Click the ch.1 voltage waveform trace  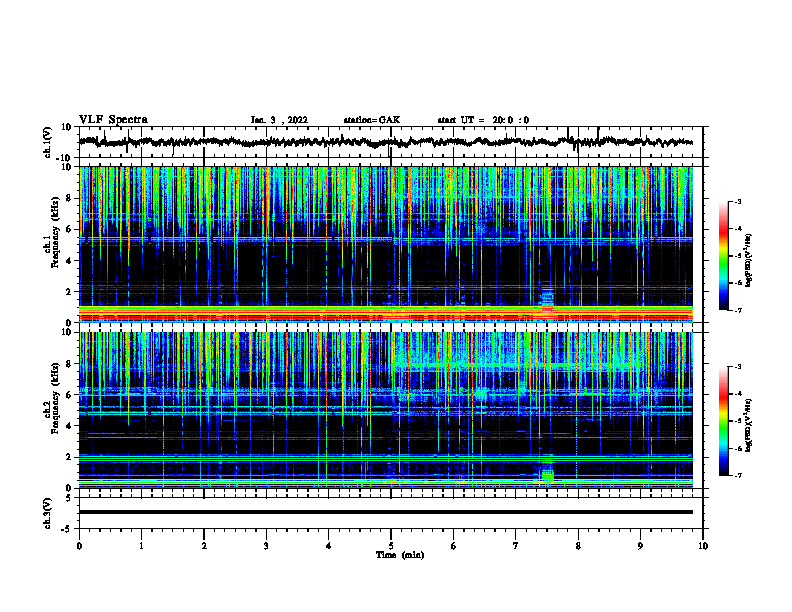pos(386,142)
